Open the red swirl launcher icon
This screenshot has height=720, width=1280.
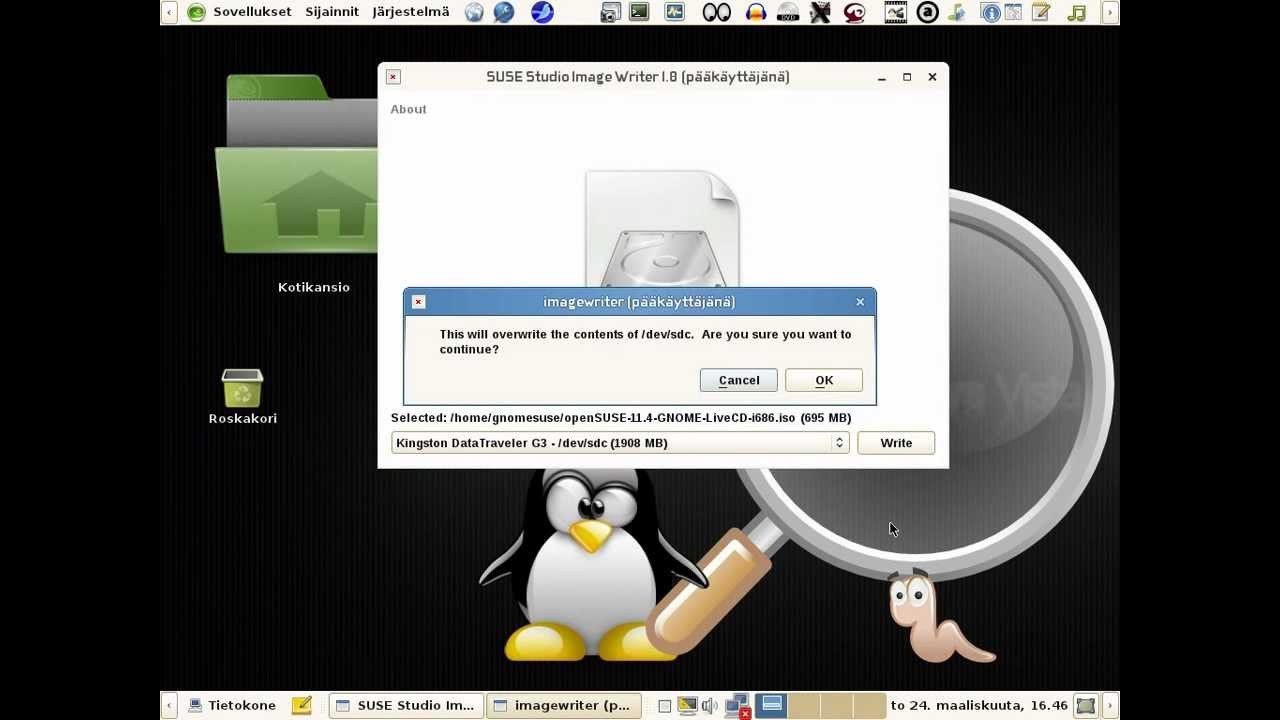click(x=854, y=12)
